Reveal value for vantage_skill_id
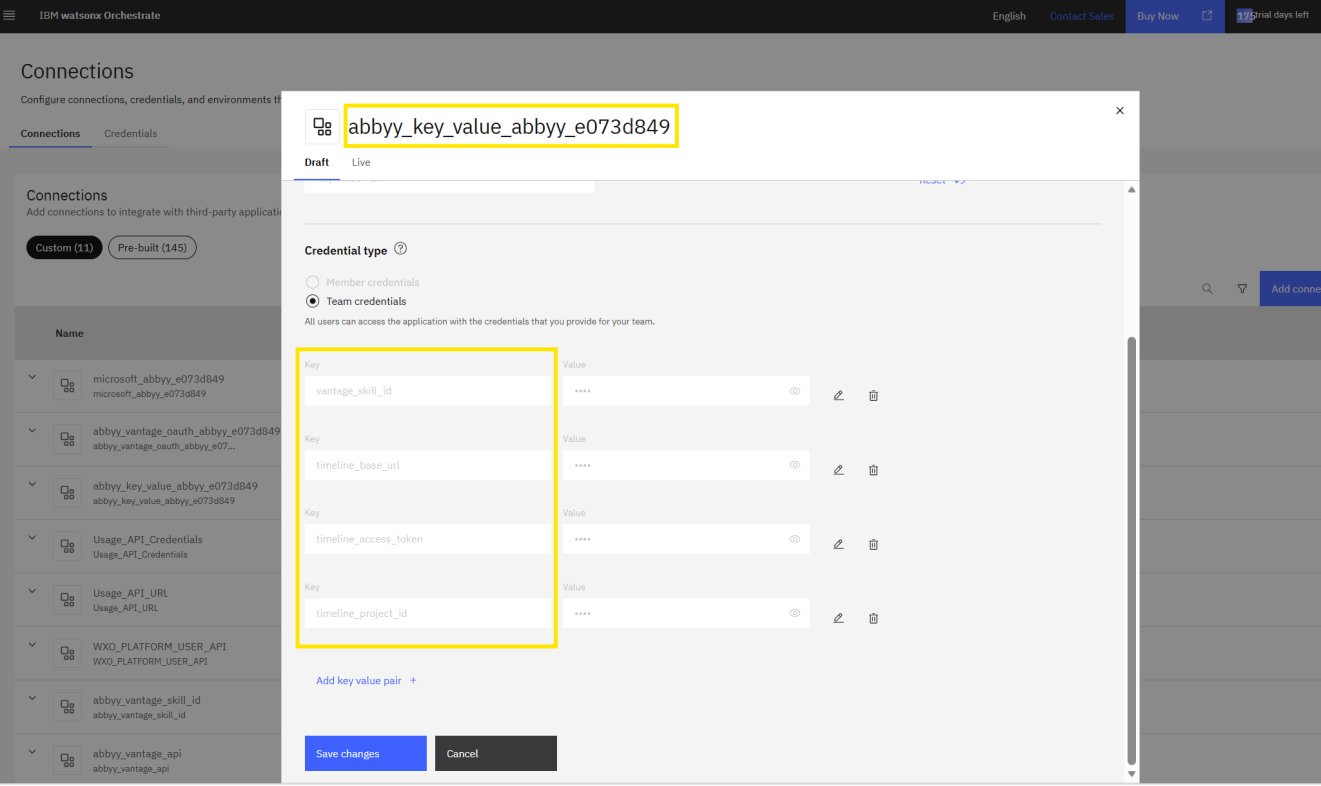Image resolution: width=1321 pixels, height=786 pixels. tap(795, 391)
